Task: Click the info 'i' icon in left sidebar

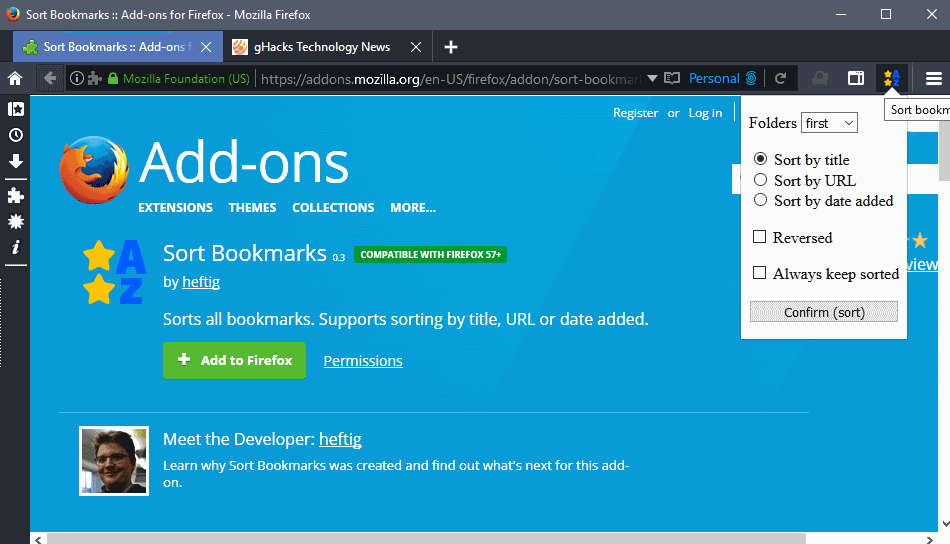Action: click(x=16, y=247)
